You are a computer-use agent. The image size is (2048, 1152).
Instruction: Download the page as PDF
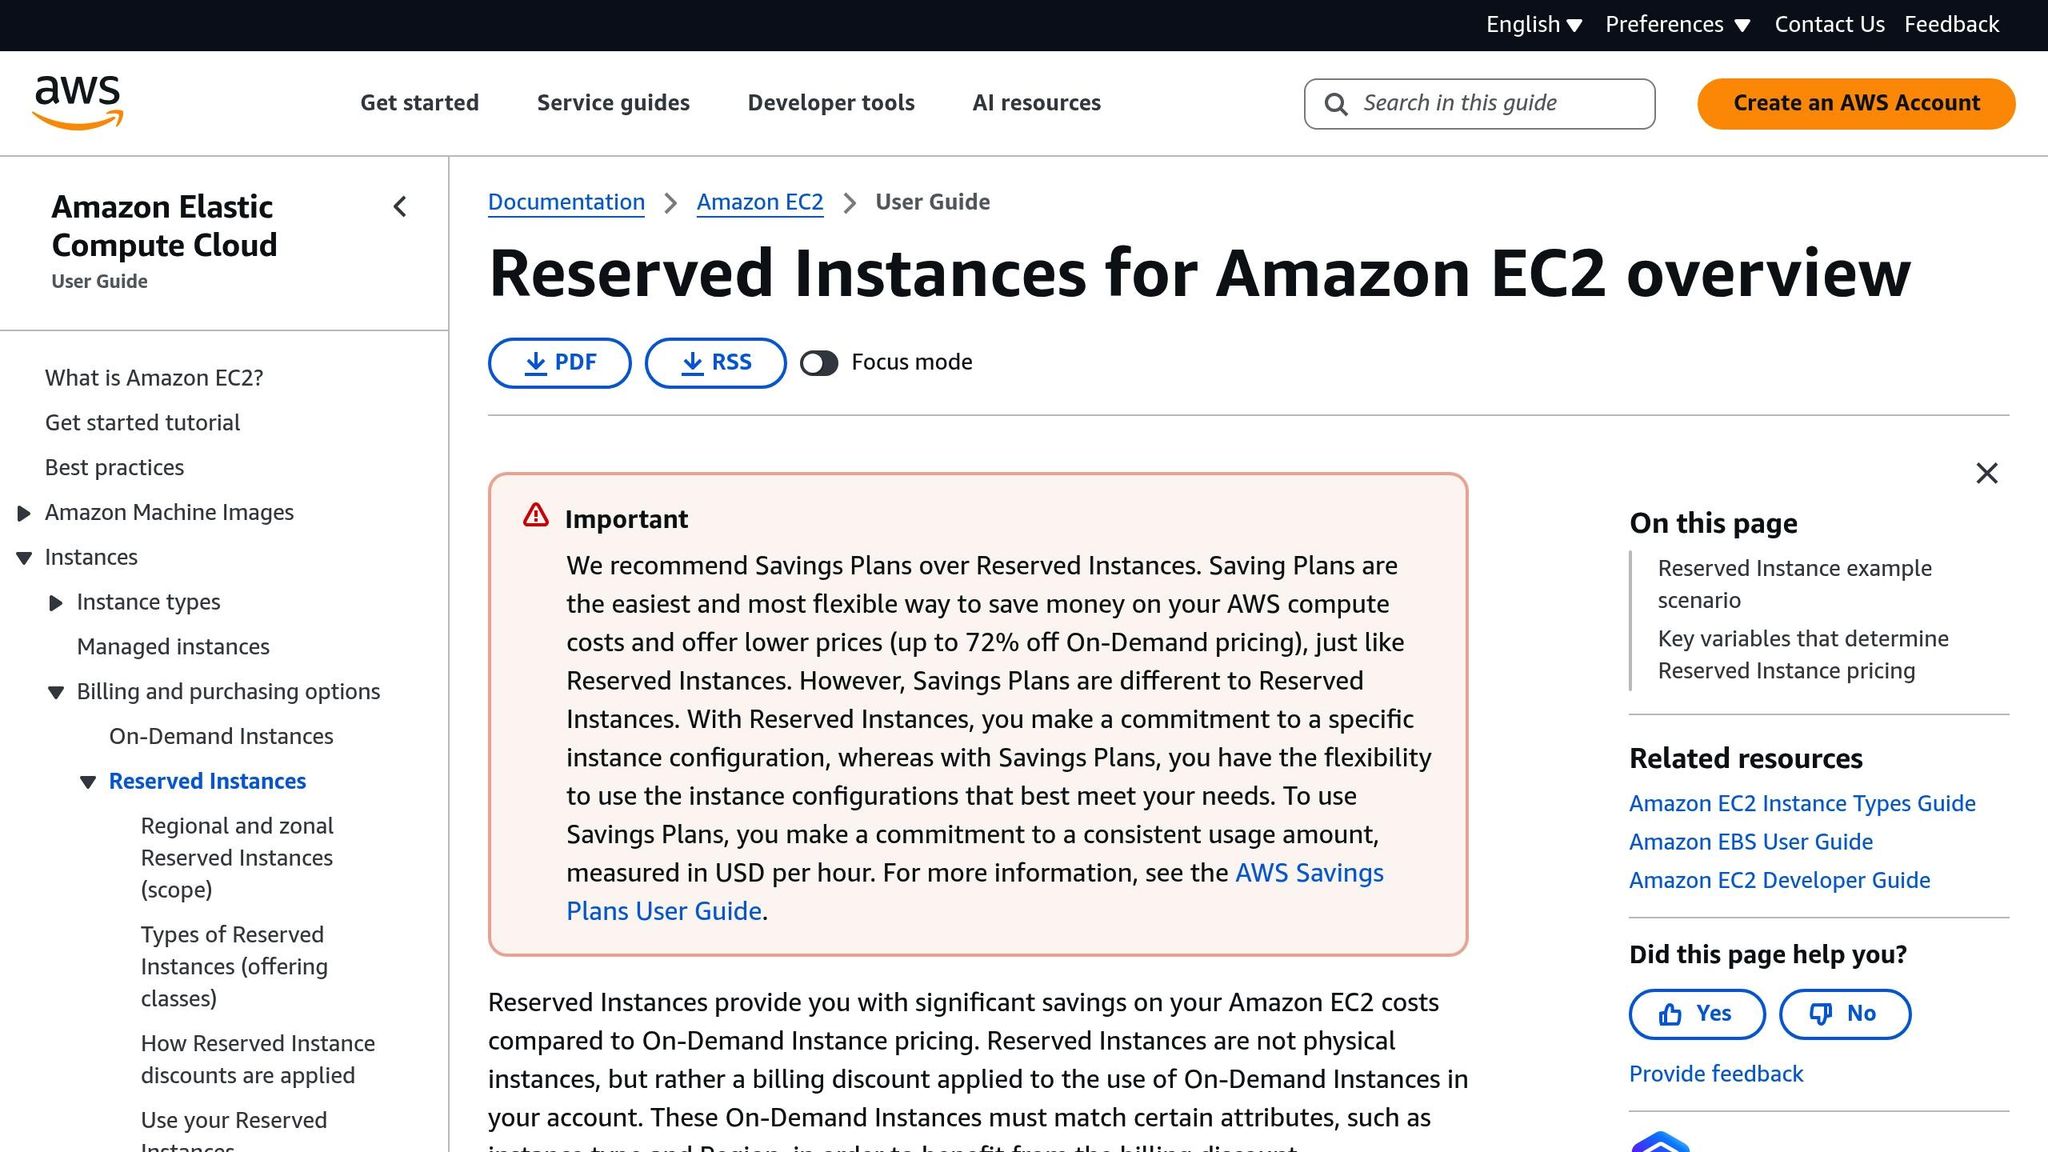[x=559, y=362]
